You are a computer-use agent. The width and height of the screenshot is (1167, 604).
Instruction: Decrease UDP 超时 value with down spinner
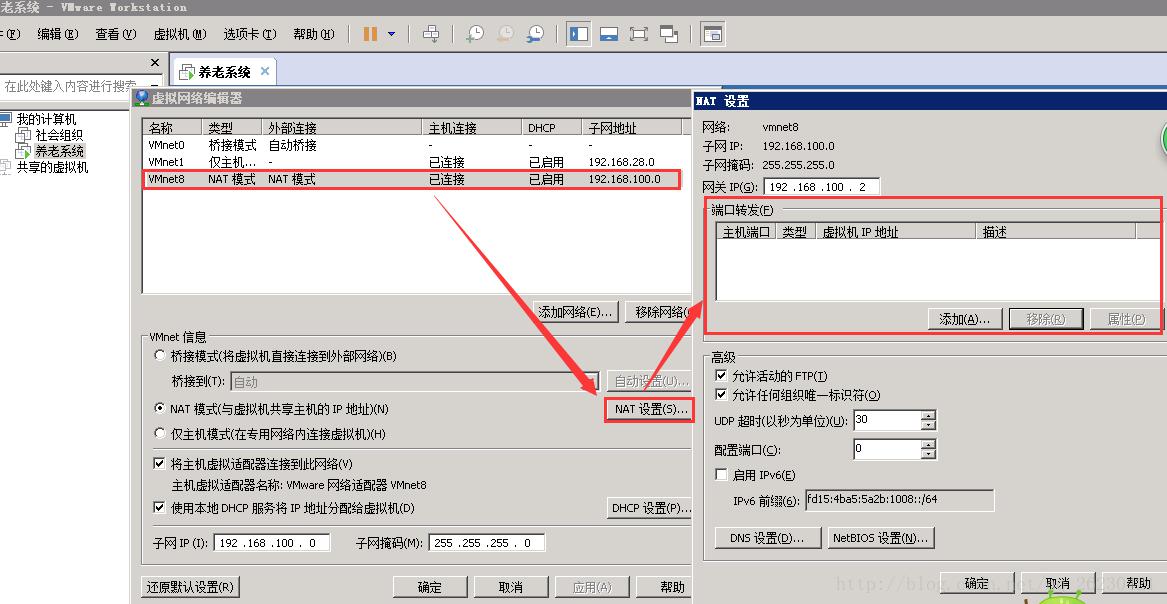928,425
